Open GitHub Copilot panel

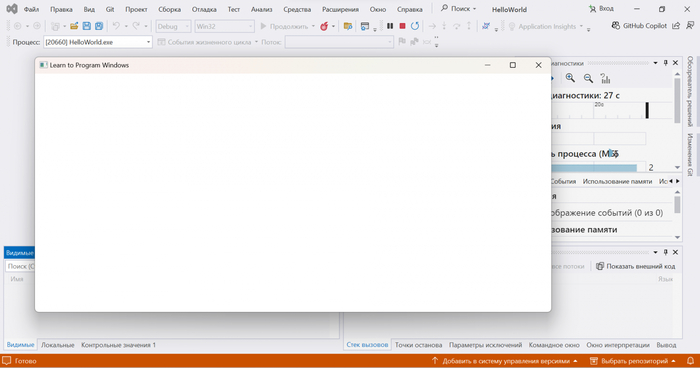[x=639, y=26]
